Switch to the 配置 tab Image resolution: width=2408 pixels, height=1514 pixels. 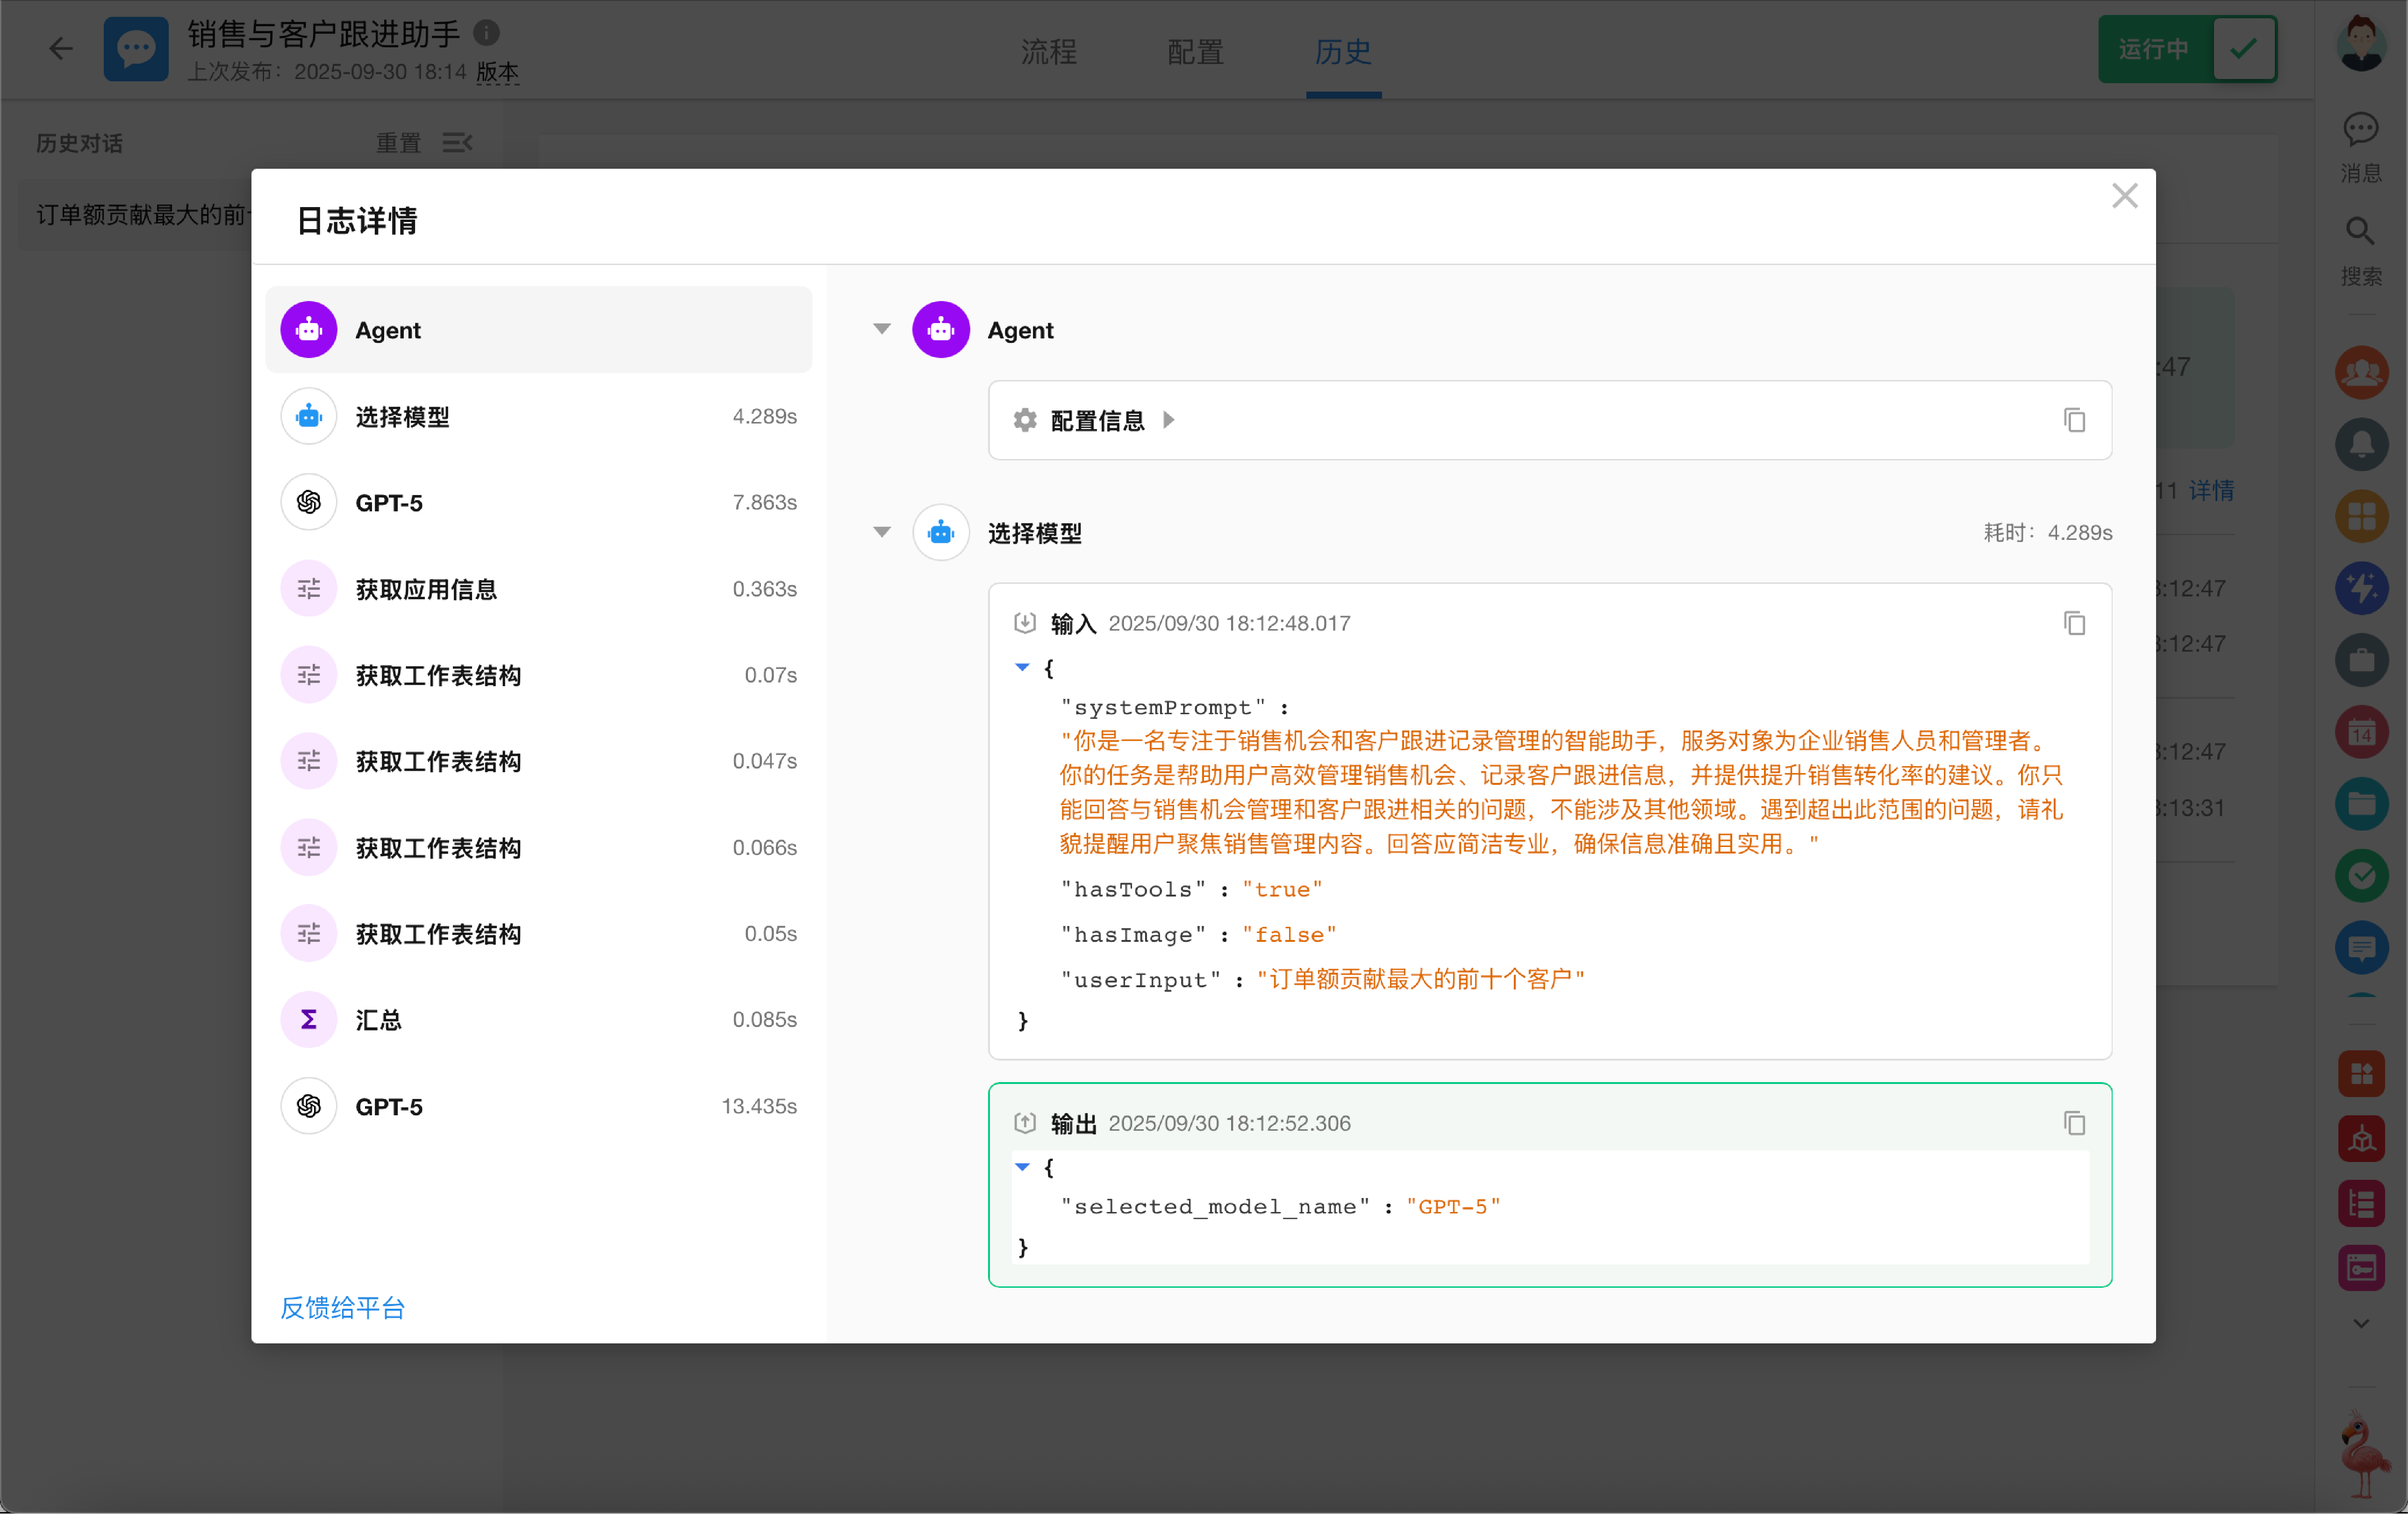click(x=1195, y=51)
